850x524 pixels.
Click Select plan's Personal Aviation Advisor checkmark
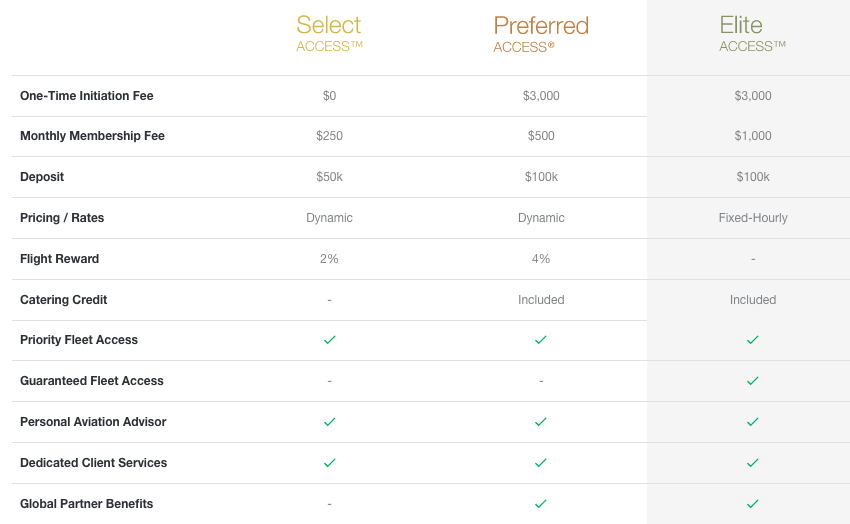329,422
